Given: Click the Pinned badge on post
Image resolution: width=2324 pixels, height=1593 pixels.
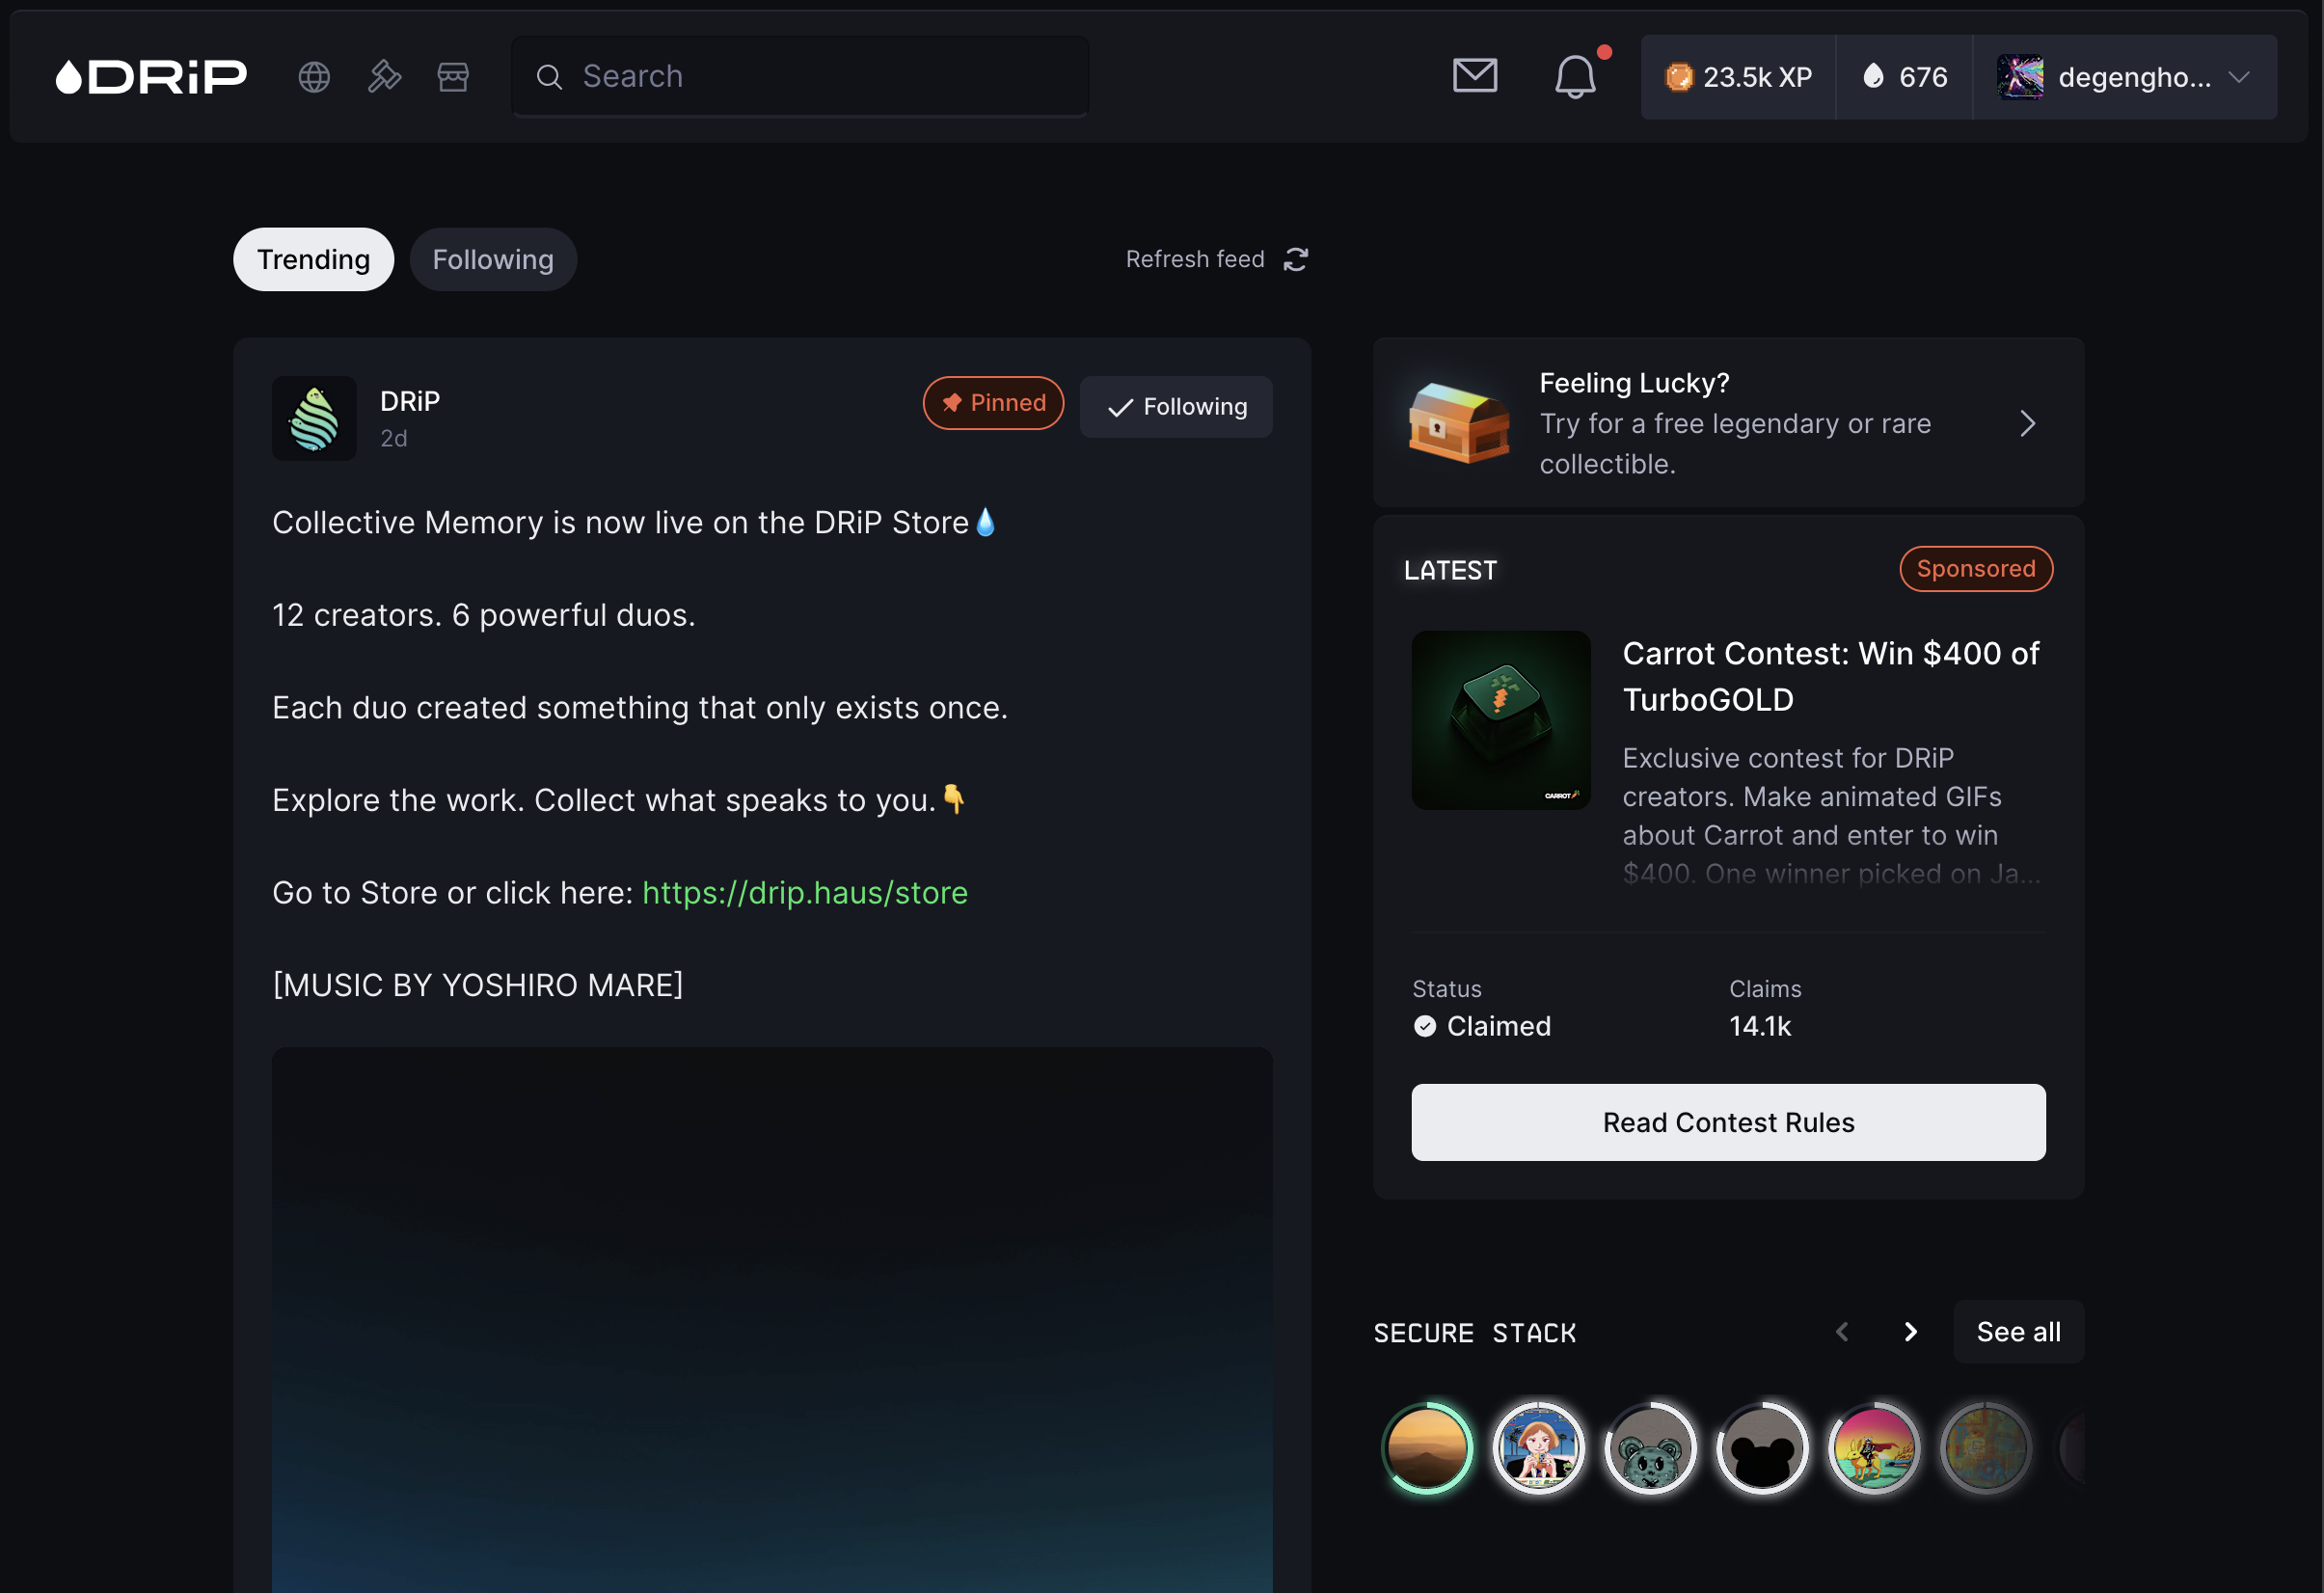Looking at the screenshot, I should click(993, 403).
